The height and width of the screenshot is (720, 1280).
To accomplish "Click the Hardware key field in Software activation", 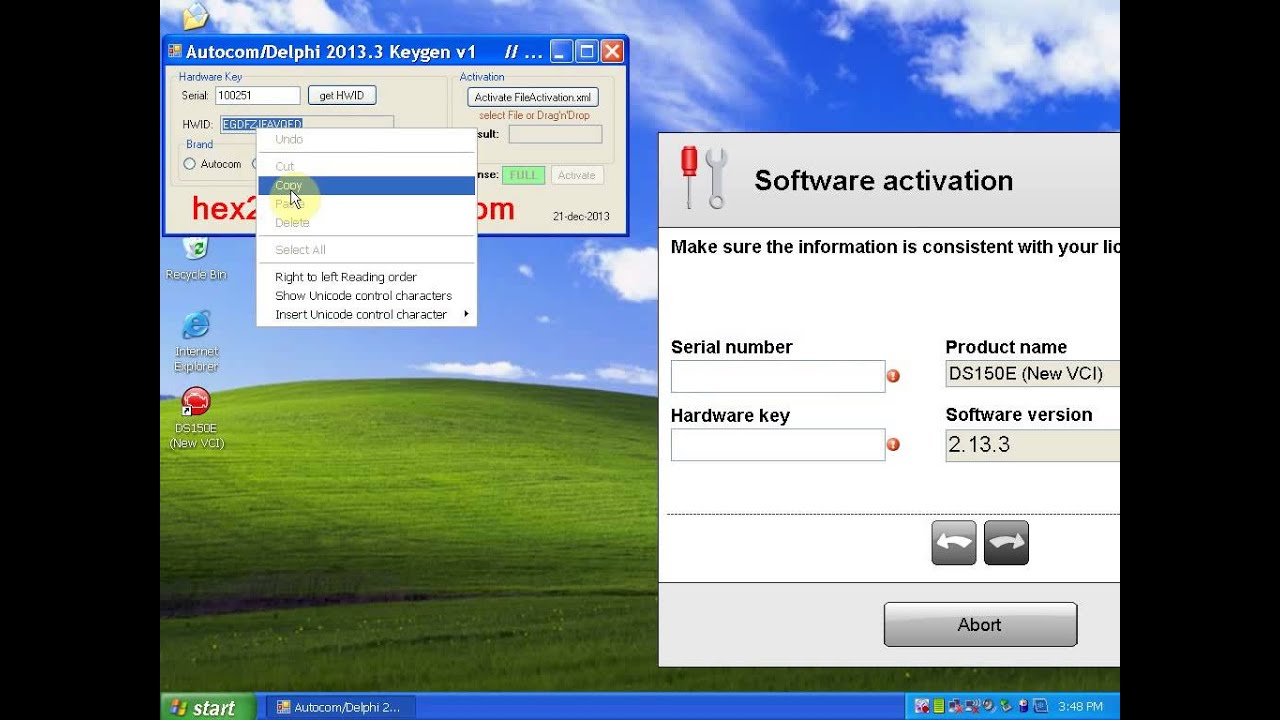I will (x=778, y=445).
